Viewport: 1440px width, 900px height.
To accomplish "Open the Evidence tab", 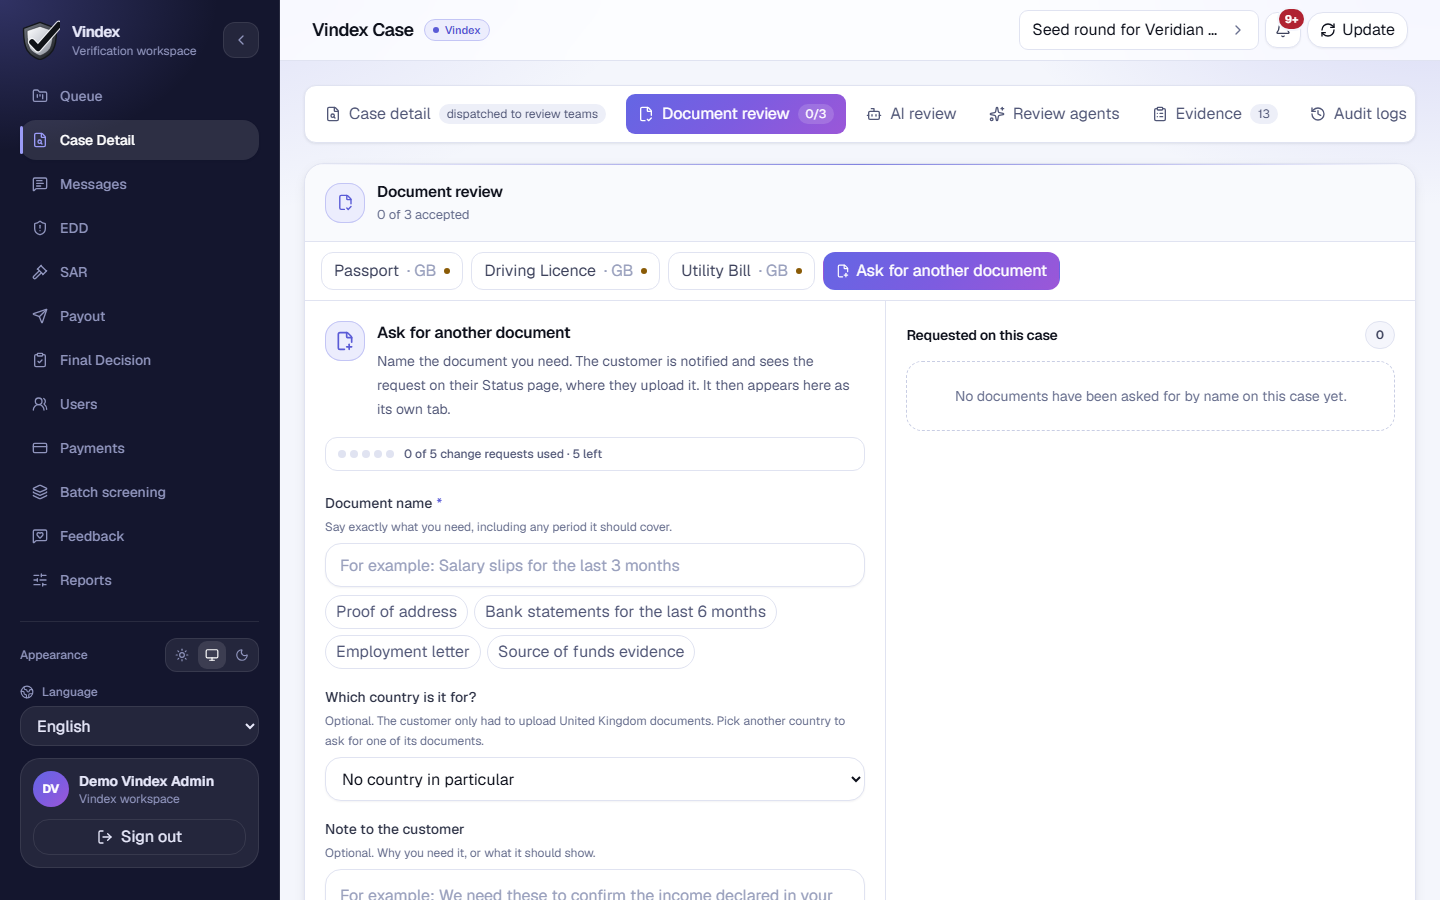I will (x=1215, y=114).
